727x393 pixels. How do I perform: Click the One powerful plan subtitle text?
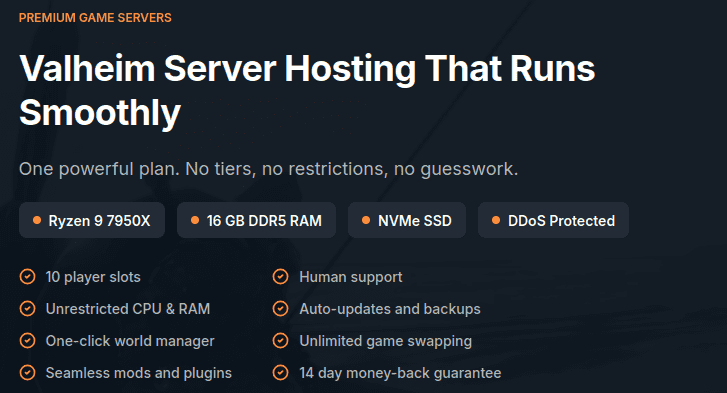pyautogui.click(x=268, y=169)
